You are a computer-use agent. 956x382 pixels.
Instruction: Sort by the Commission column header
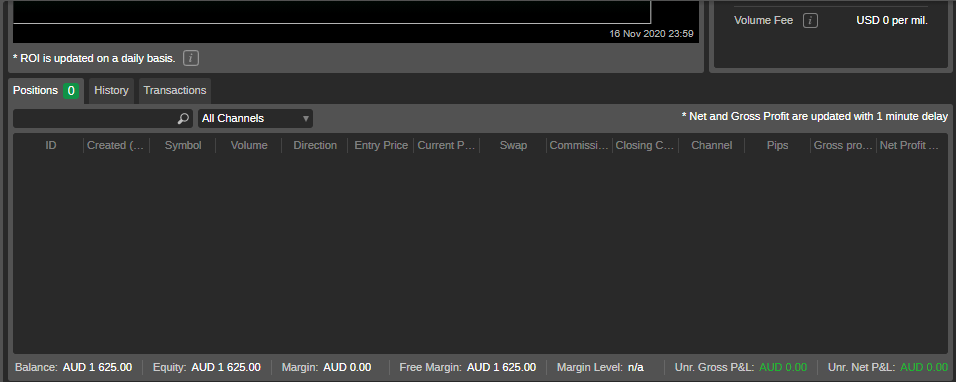tap(579, 146)
